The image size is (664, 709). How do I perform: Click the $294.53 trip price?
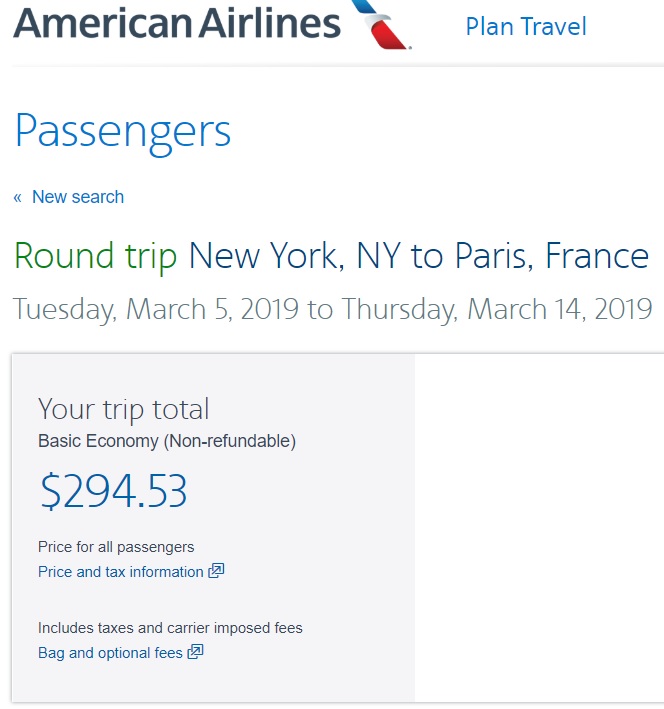(x=113, y=491)
